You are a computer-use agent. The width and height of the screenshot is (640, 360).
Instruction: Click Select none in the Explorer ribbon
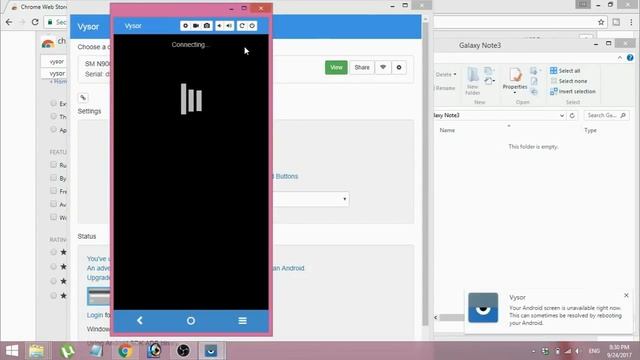coord(569,81)
